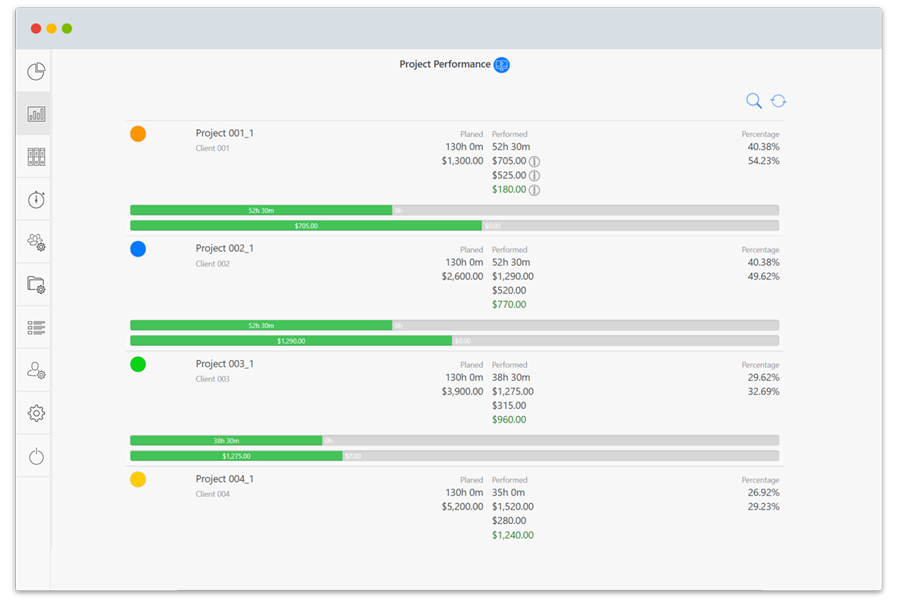900x600 pixels.
Task: Click the 38h 30m progress bar of Project 003_1
Action: point(226,440)
